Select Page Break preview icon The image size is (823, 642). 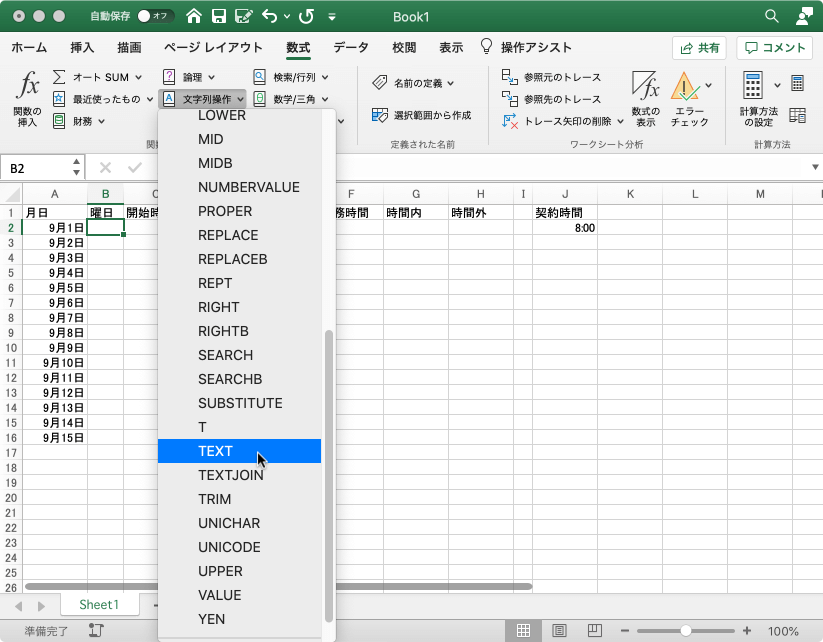click(x=595, y=630)
